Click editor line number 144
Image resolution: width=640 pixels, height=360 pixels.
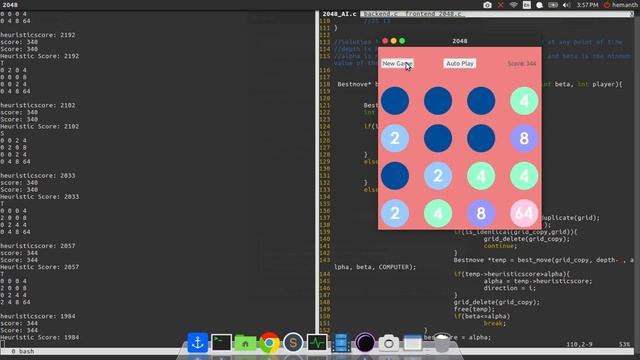click(325, 274)
